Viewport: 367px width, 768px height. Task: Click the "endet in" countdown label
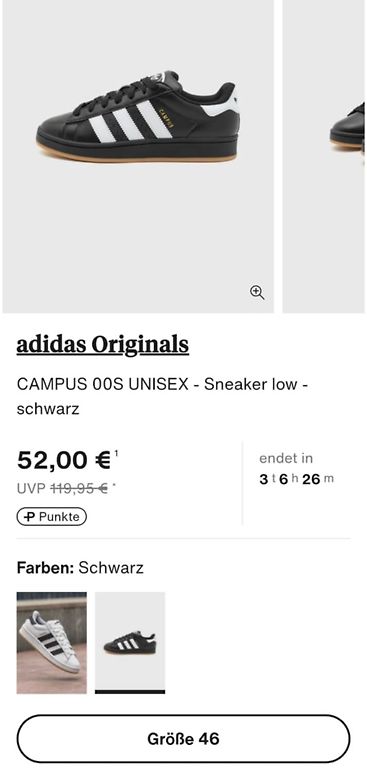(x=286, y=458)
